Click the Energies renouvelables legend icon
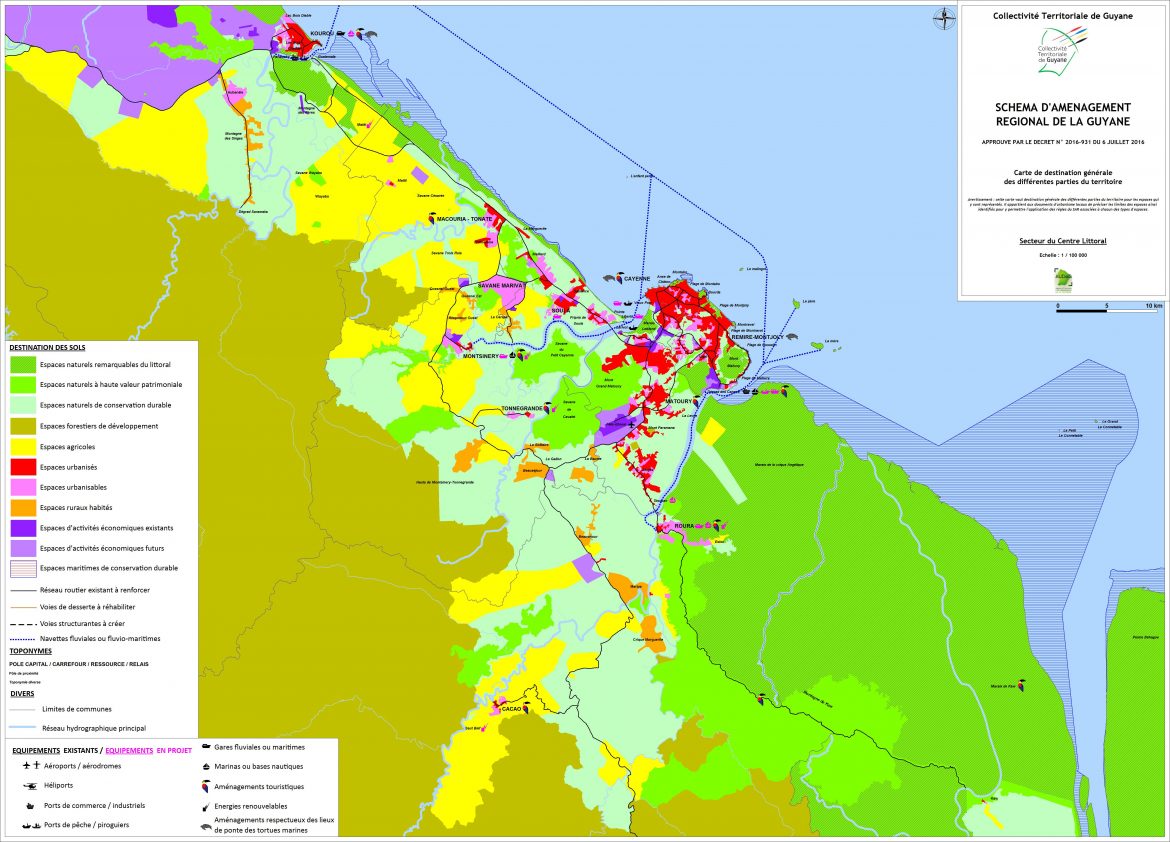 pos(205,806)
